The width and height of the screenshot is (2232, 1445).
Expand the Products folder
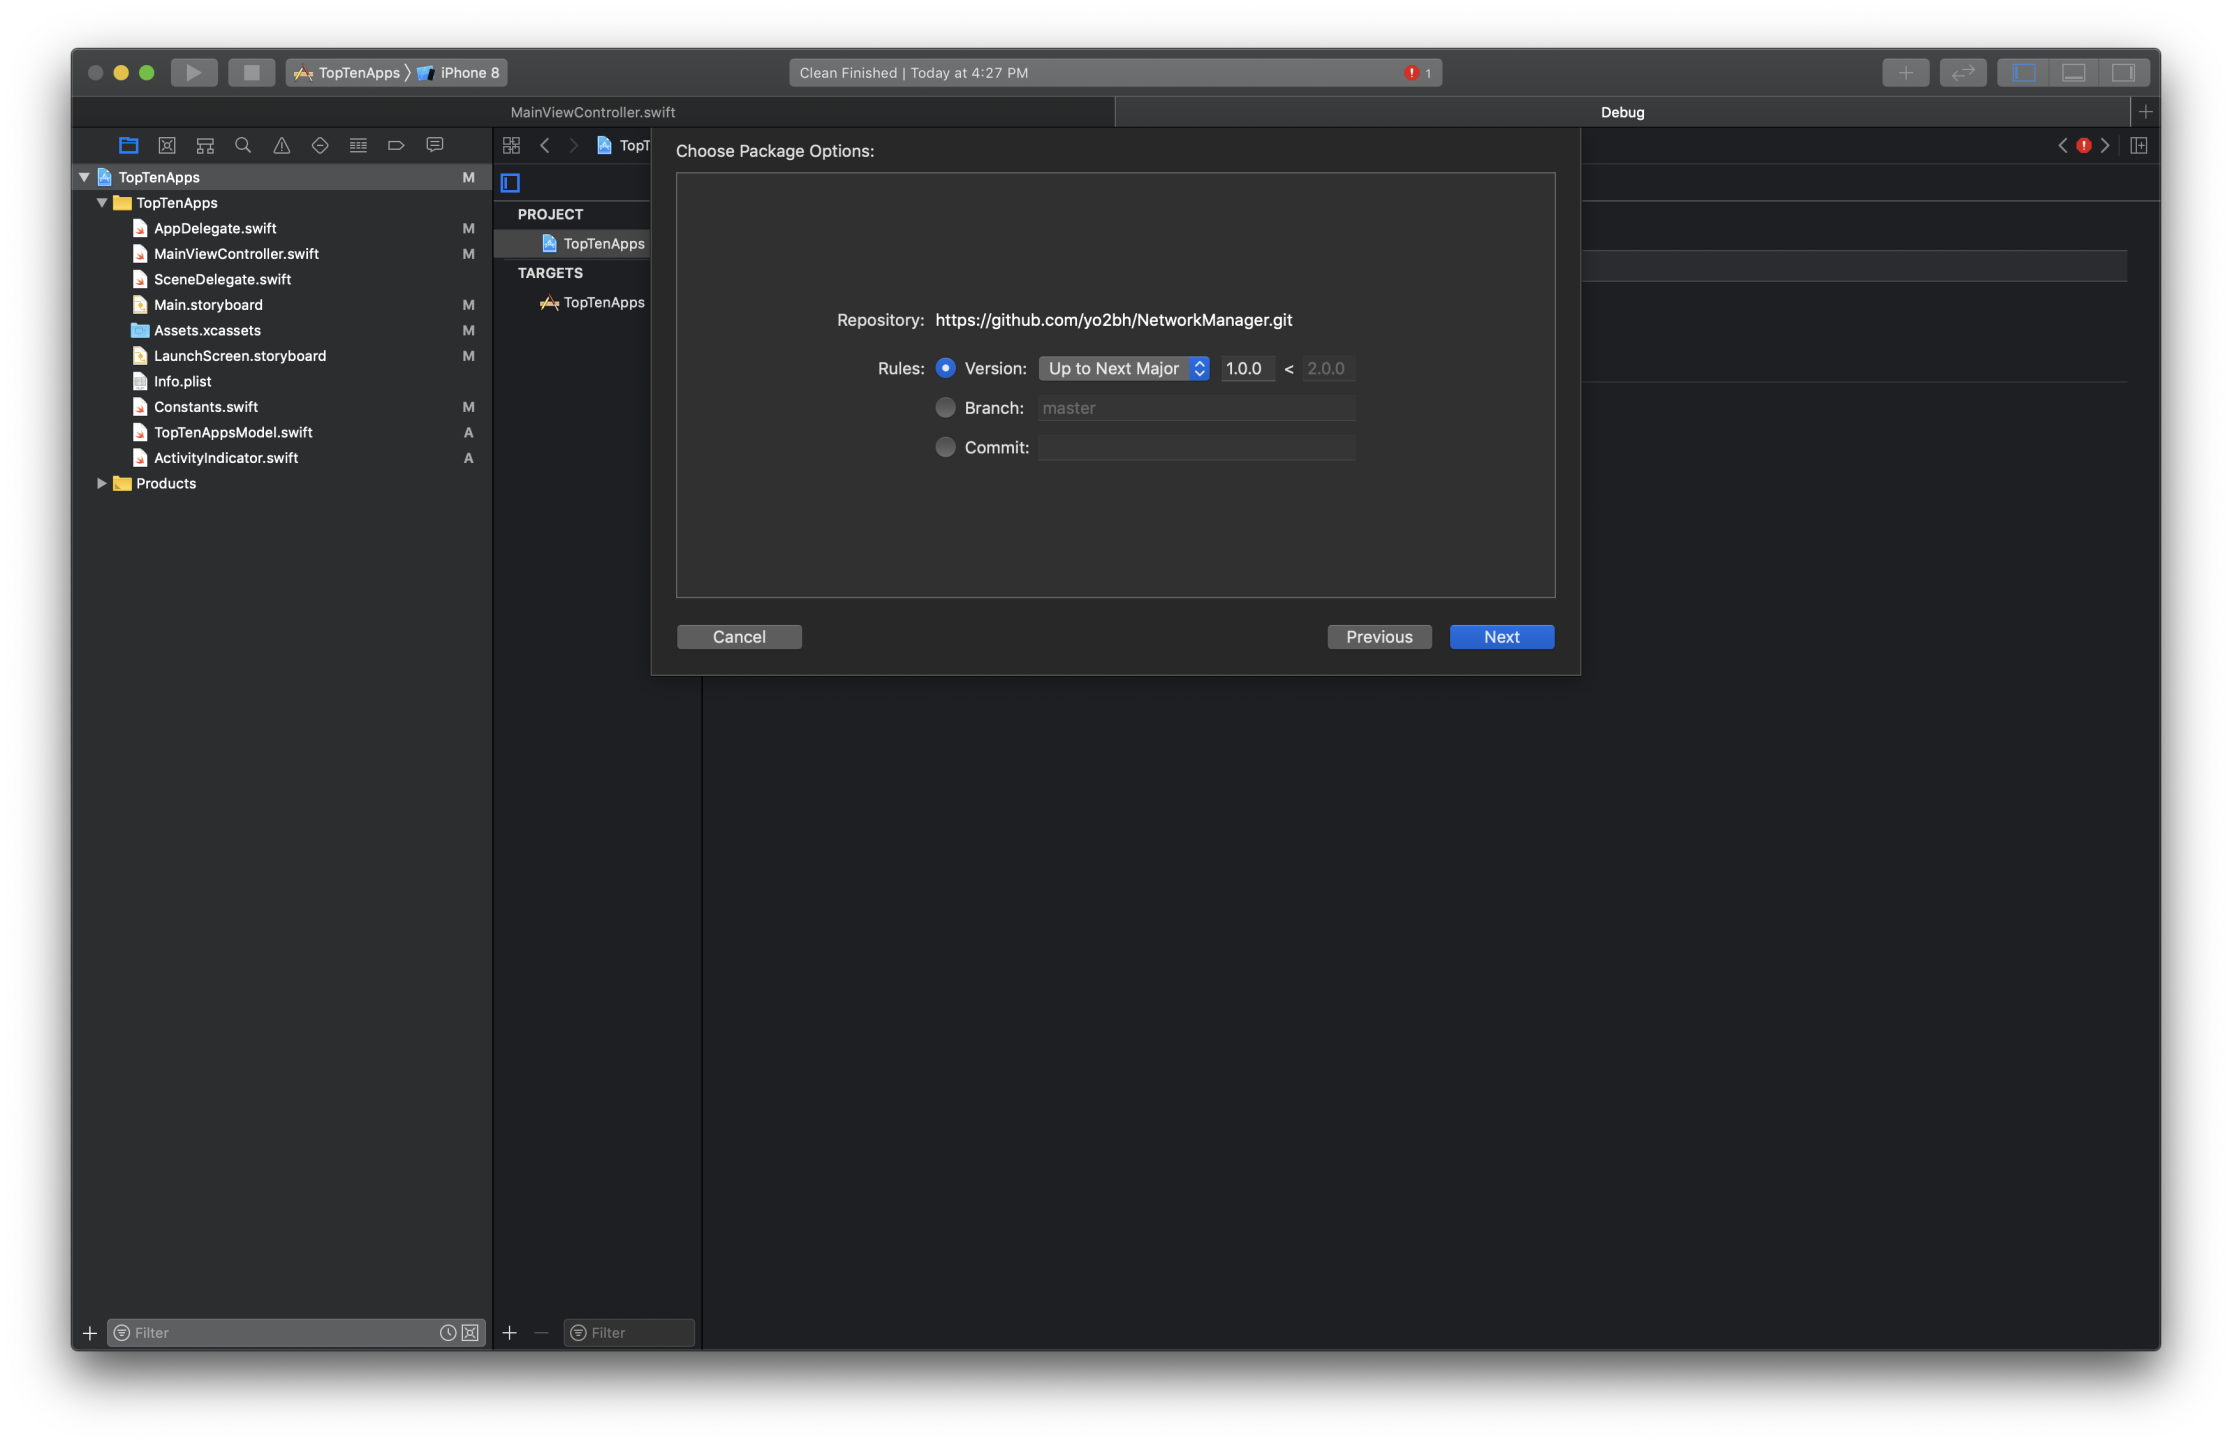click(x=102, y=483)
